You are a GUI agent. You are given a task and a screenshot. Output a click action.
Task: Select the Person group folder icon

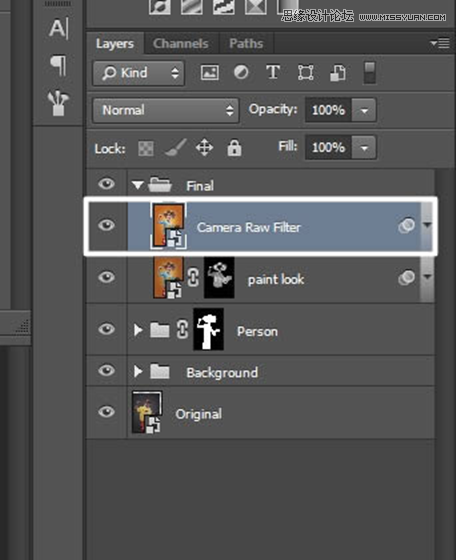point(160,330)
